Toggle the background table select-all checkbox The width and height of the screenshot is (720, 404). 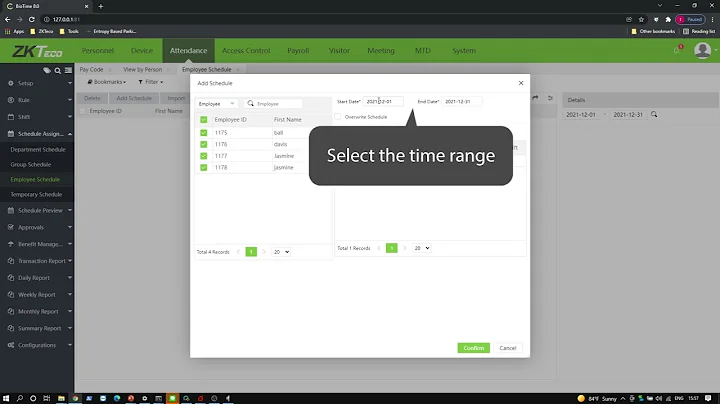pyautogui.click(x=83, y=111)
